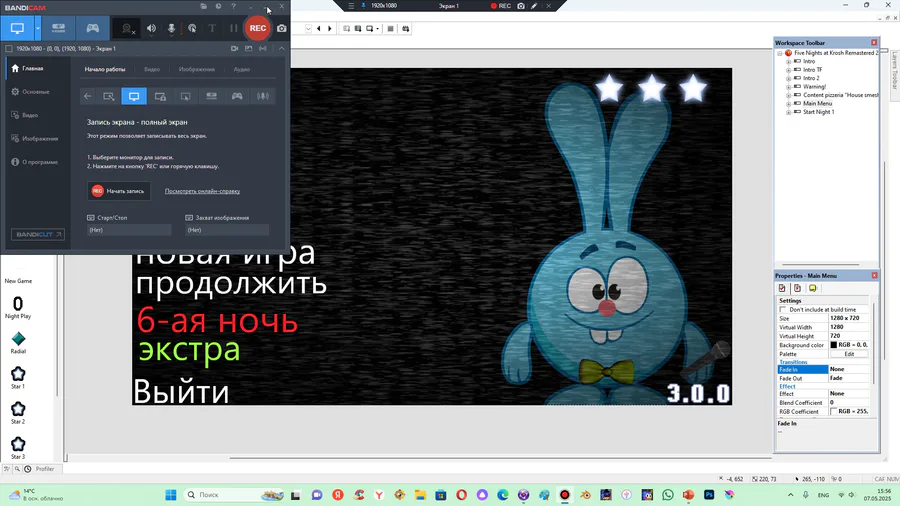Viewport: 900px width, 506px height.
Task: Expand the Warning! frame node
Action: (788, 87)
